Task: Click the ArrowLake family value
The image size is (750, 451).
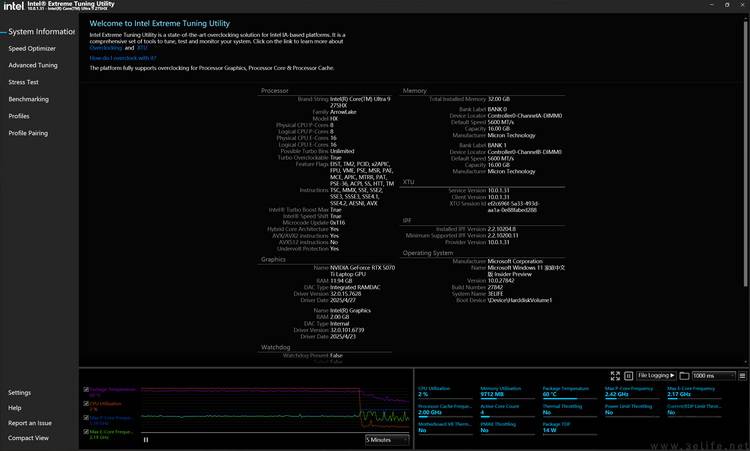Action: coord(343,112)
